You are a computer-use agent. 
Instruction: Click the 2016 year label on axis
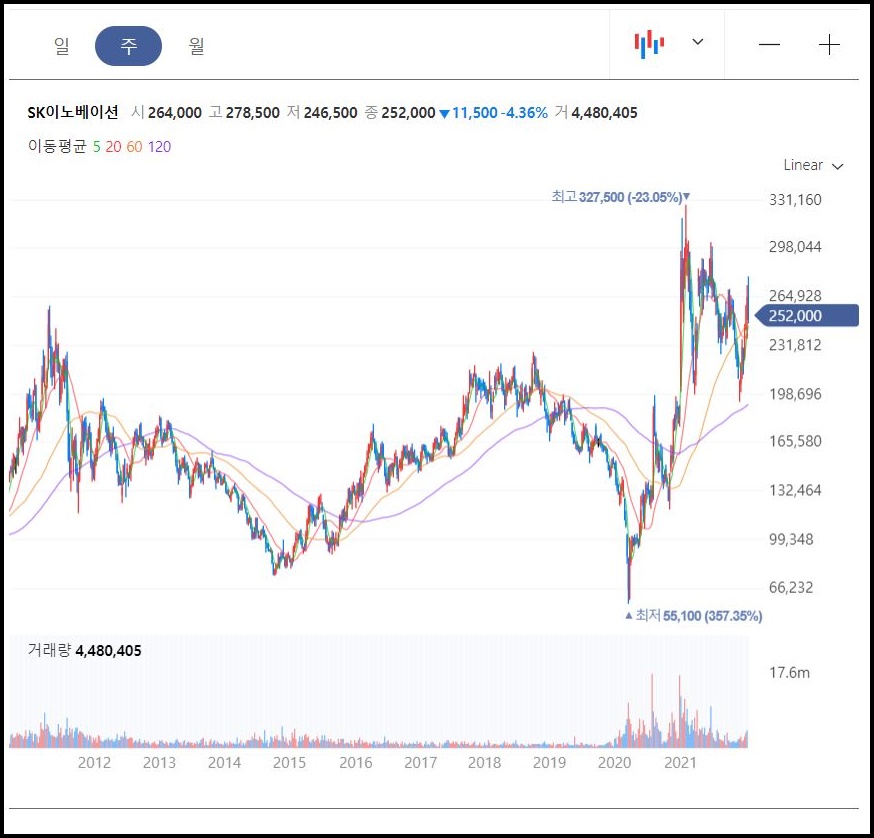[356, 763]
